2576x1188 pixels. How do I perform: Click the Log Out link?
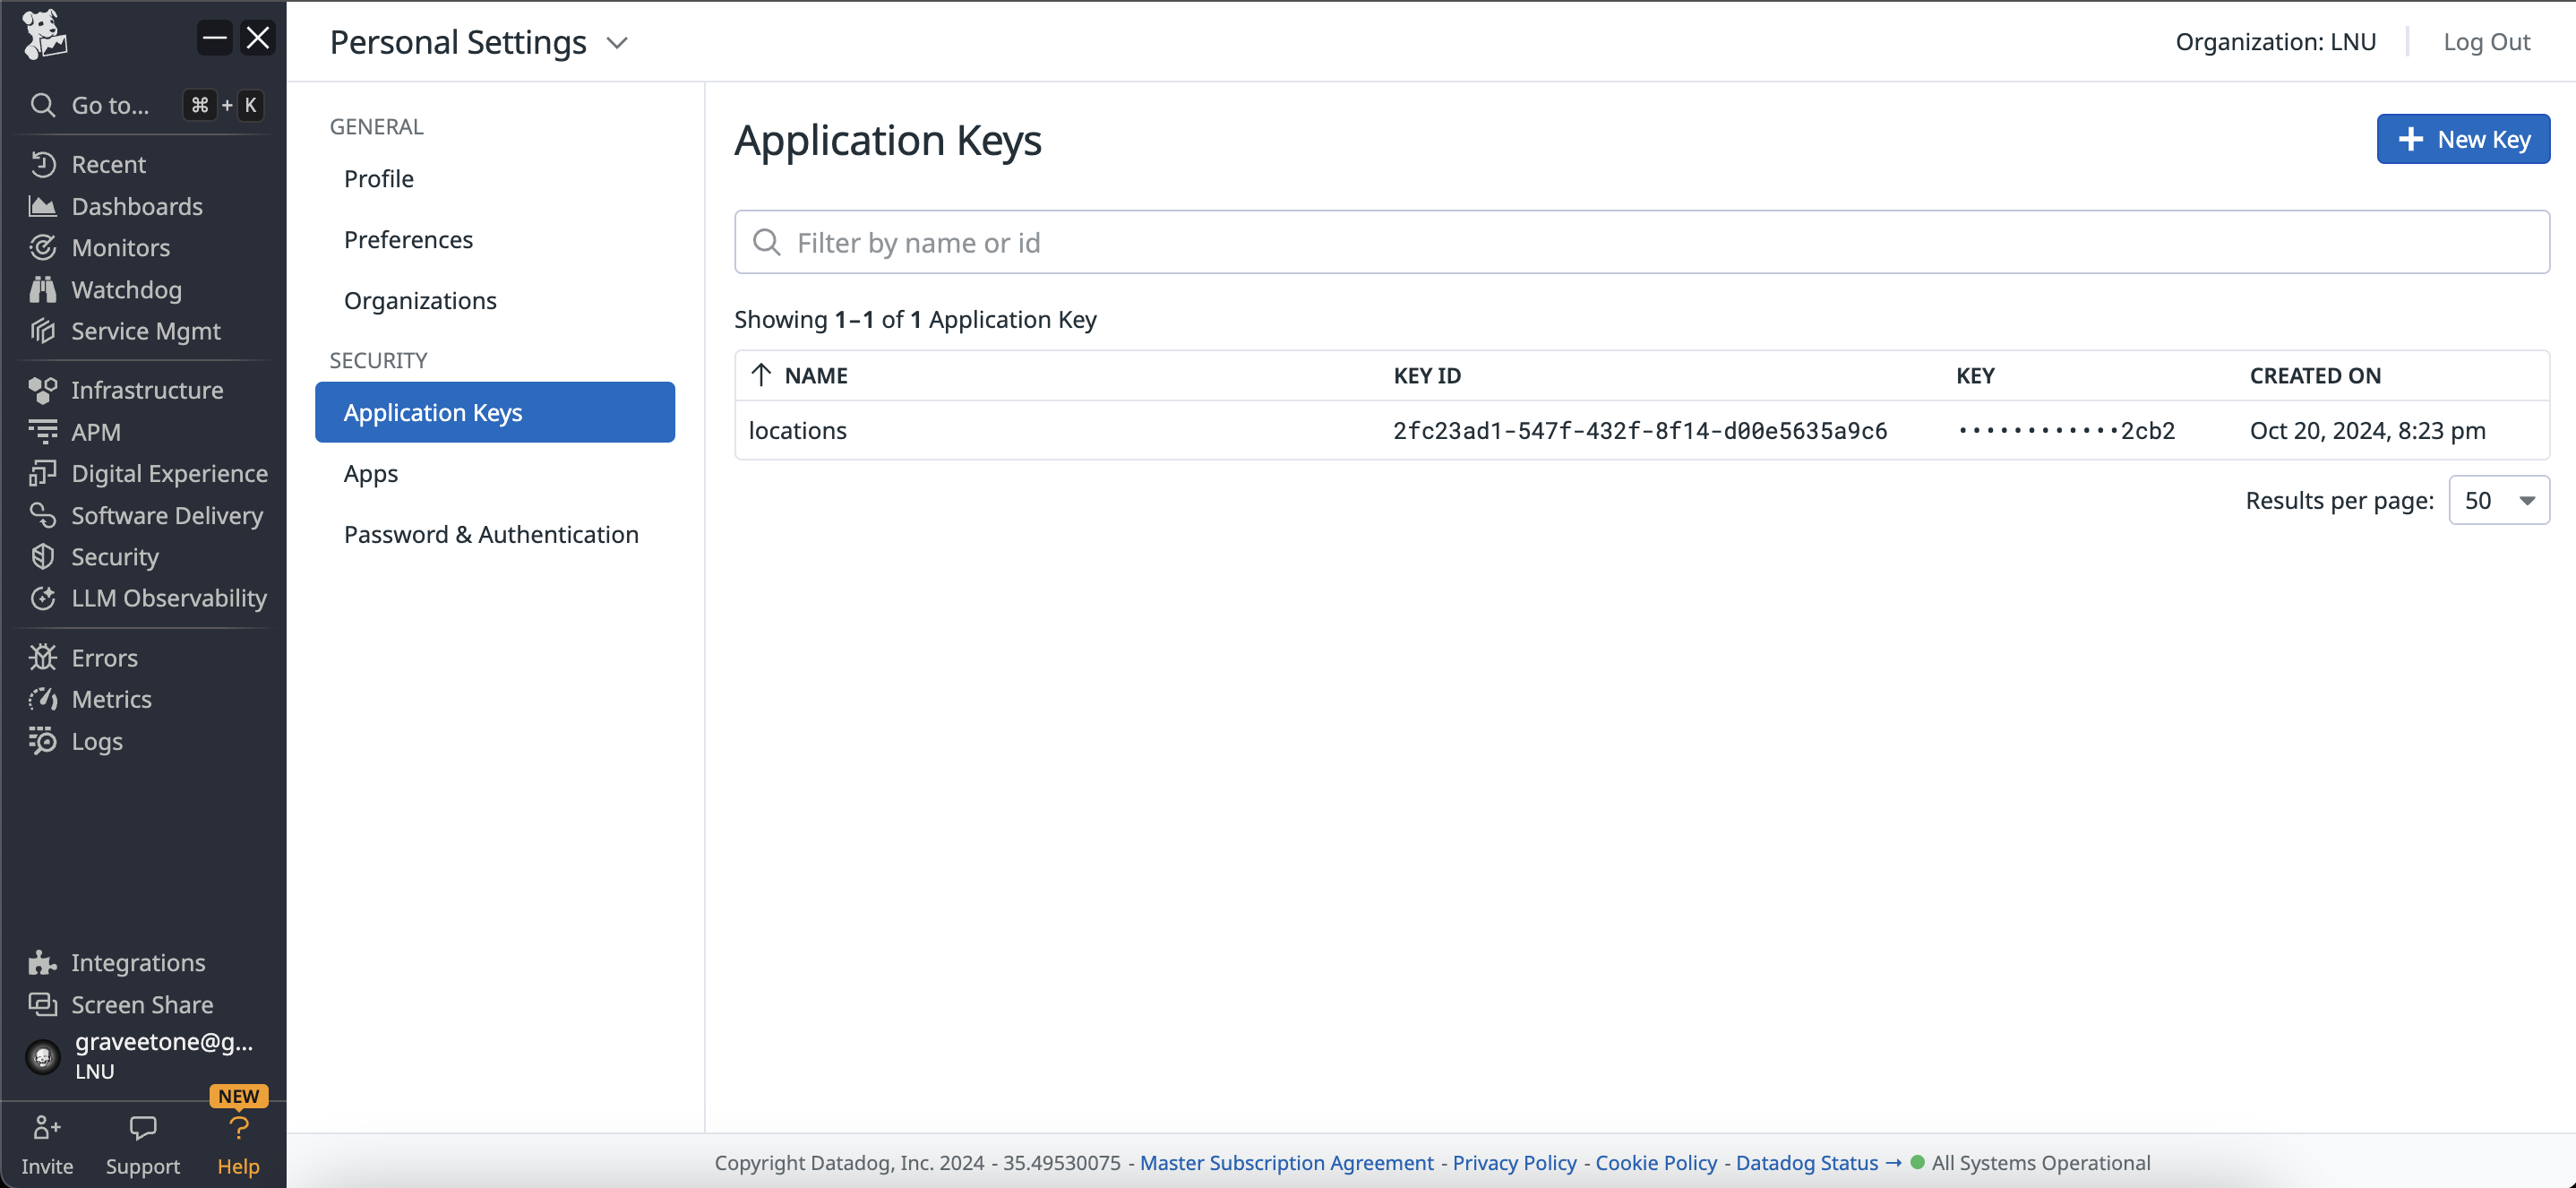tap(2486, 42)
